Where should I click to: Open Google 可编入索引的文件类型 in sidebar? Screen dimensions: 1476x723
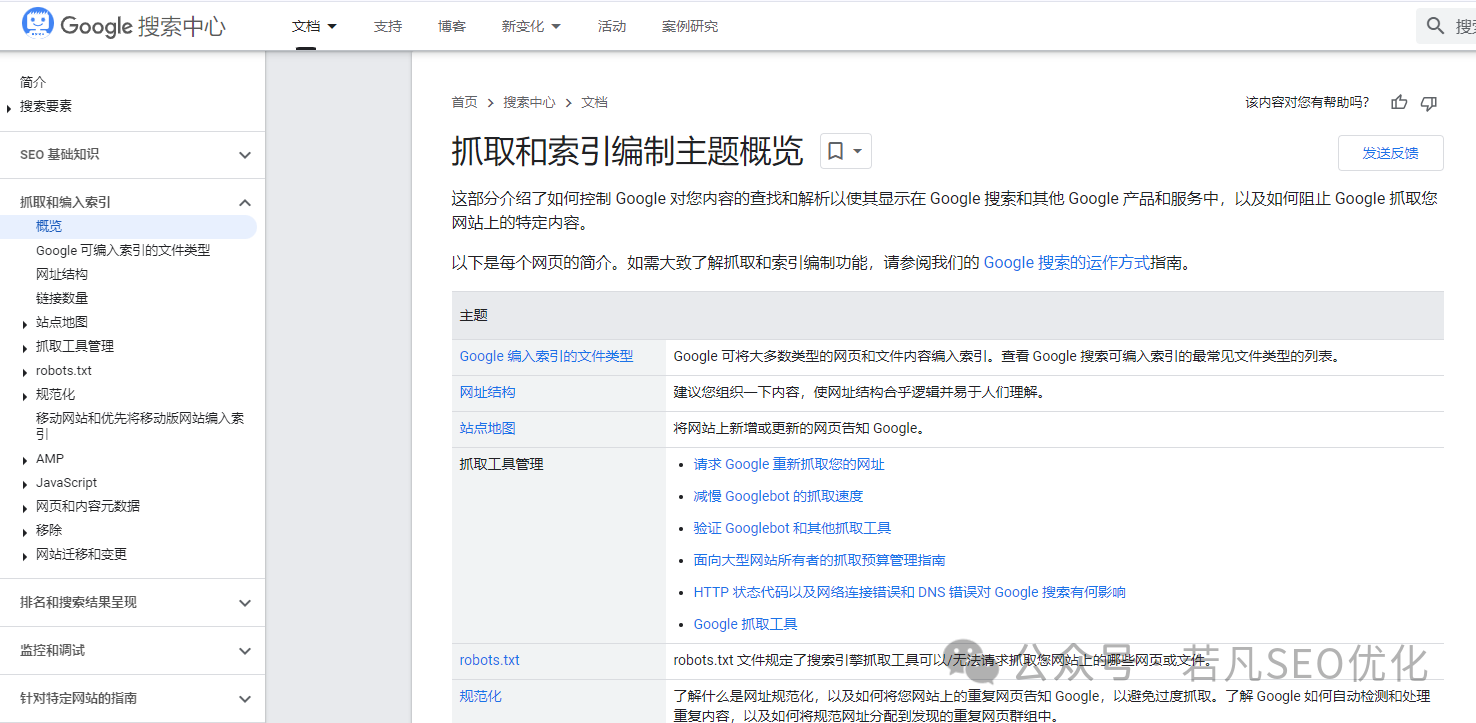(x=123, y=250)
